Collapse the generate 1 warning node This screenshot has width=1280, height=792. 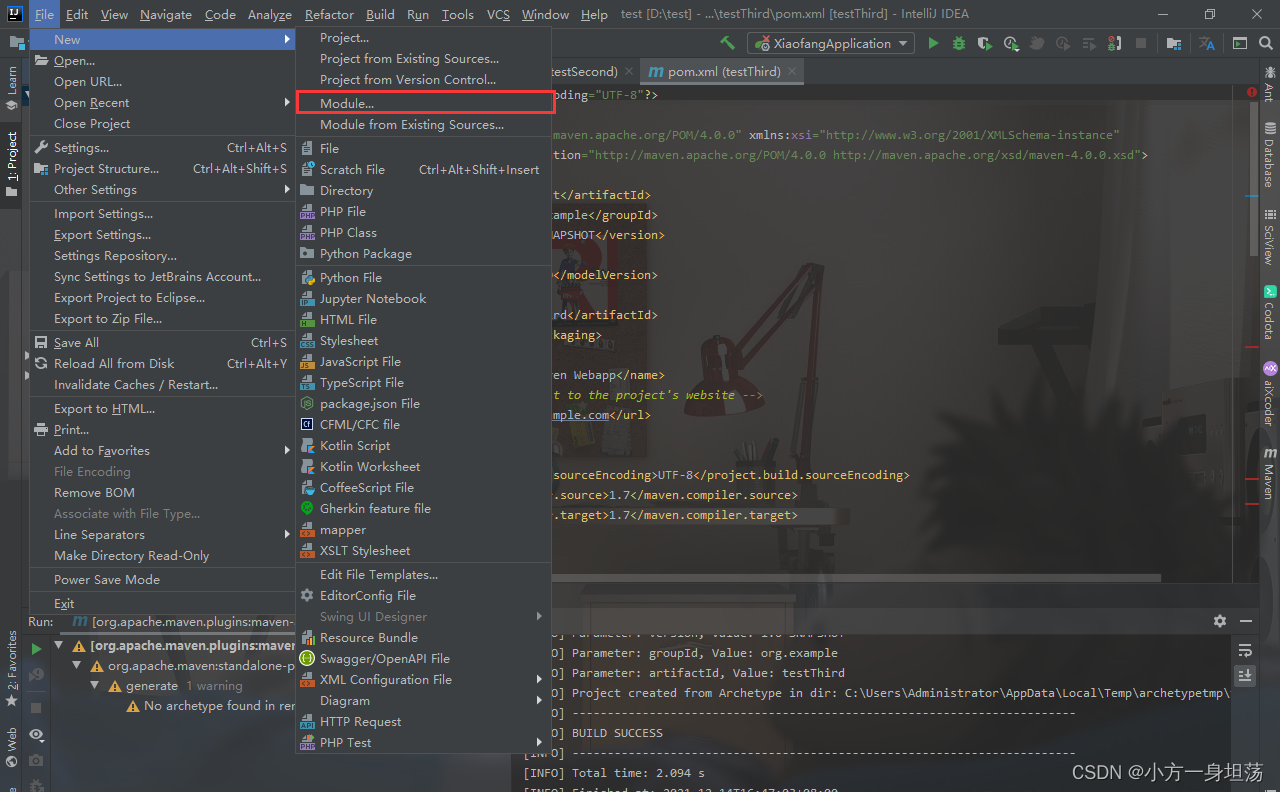pos(95,686)
